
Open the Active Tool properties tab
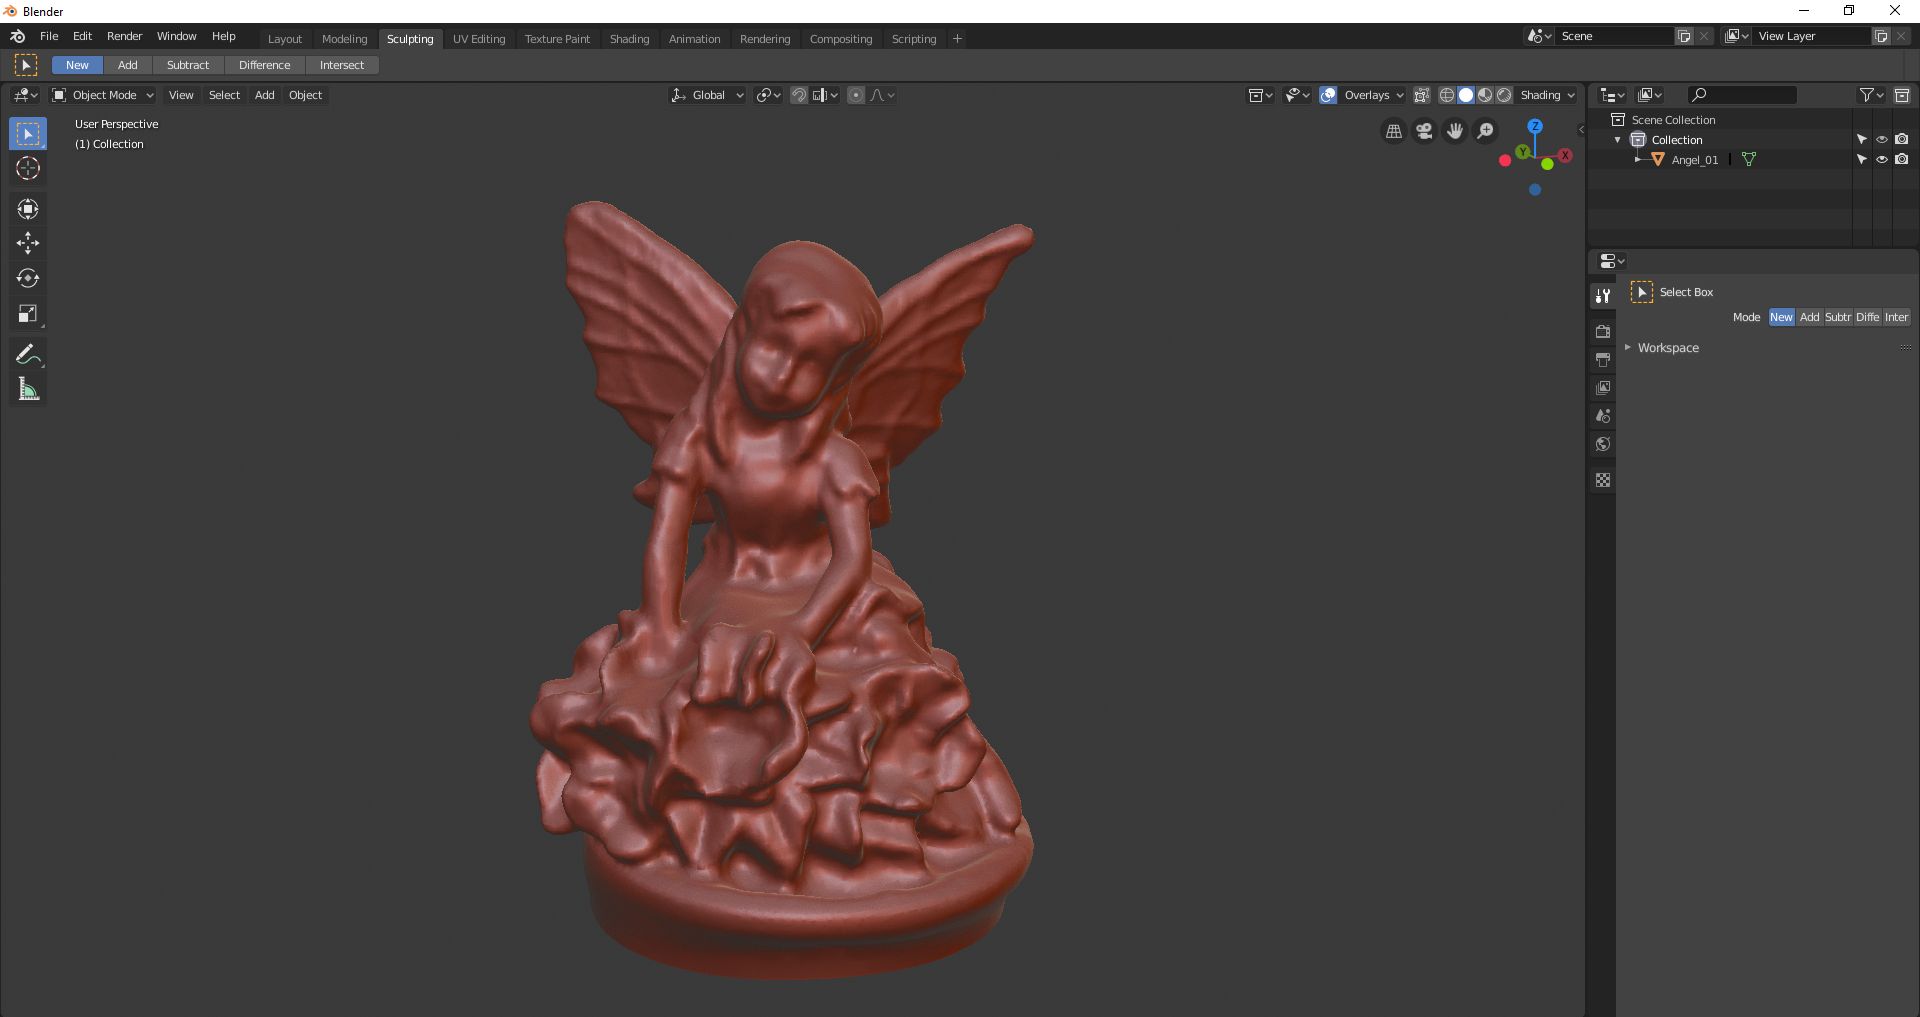tap(1603, 296)
